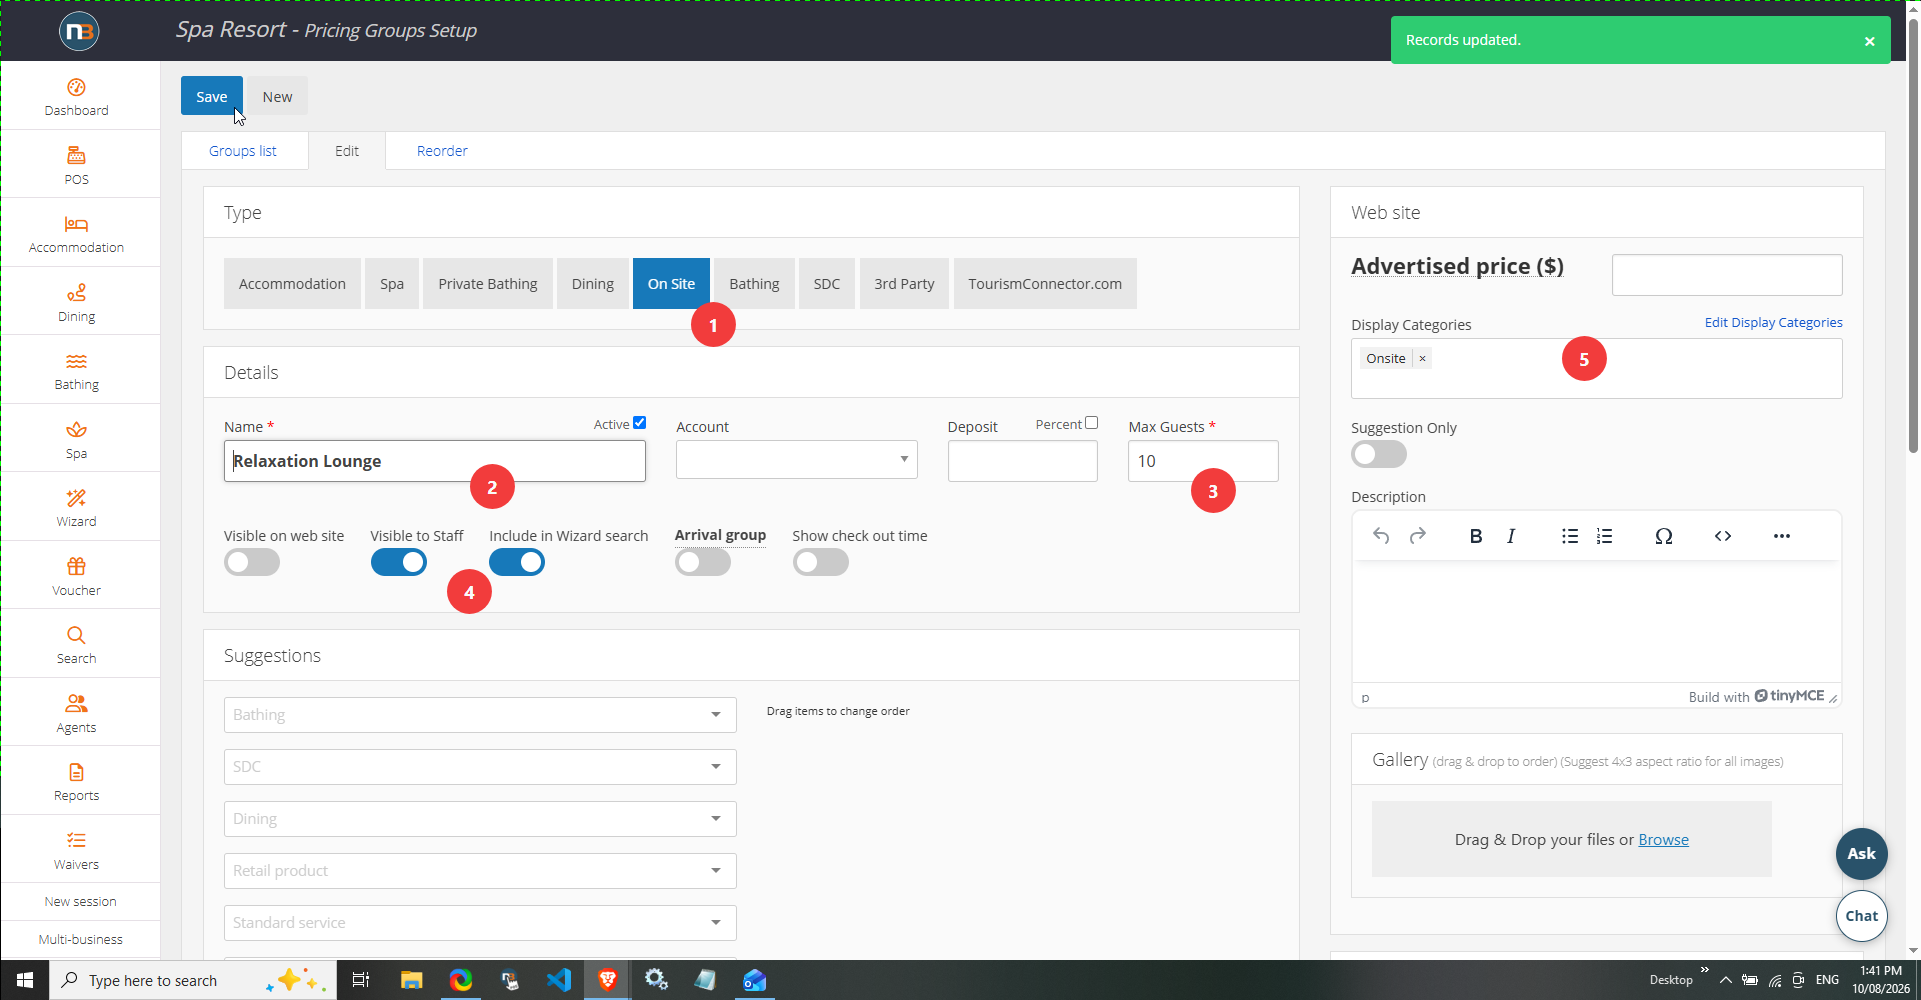The height and width of the screenshot is (1000, 1921).
Task: Open the Ask assistant button
Action: click(x=1861, y=854)
